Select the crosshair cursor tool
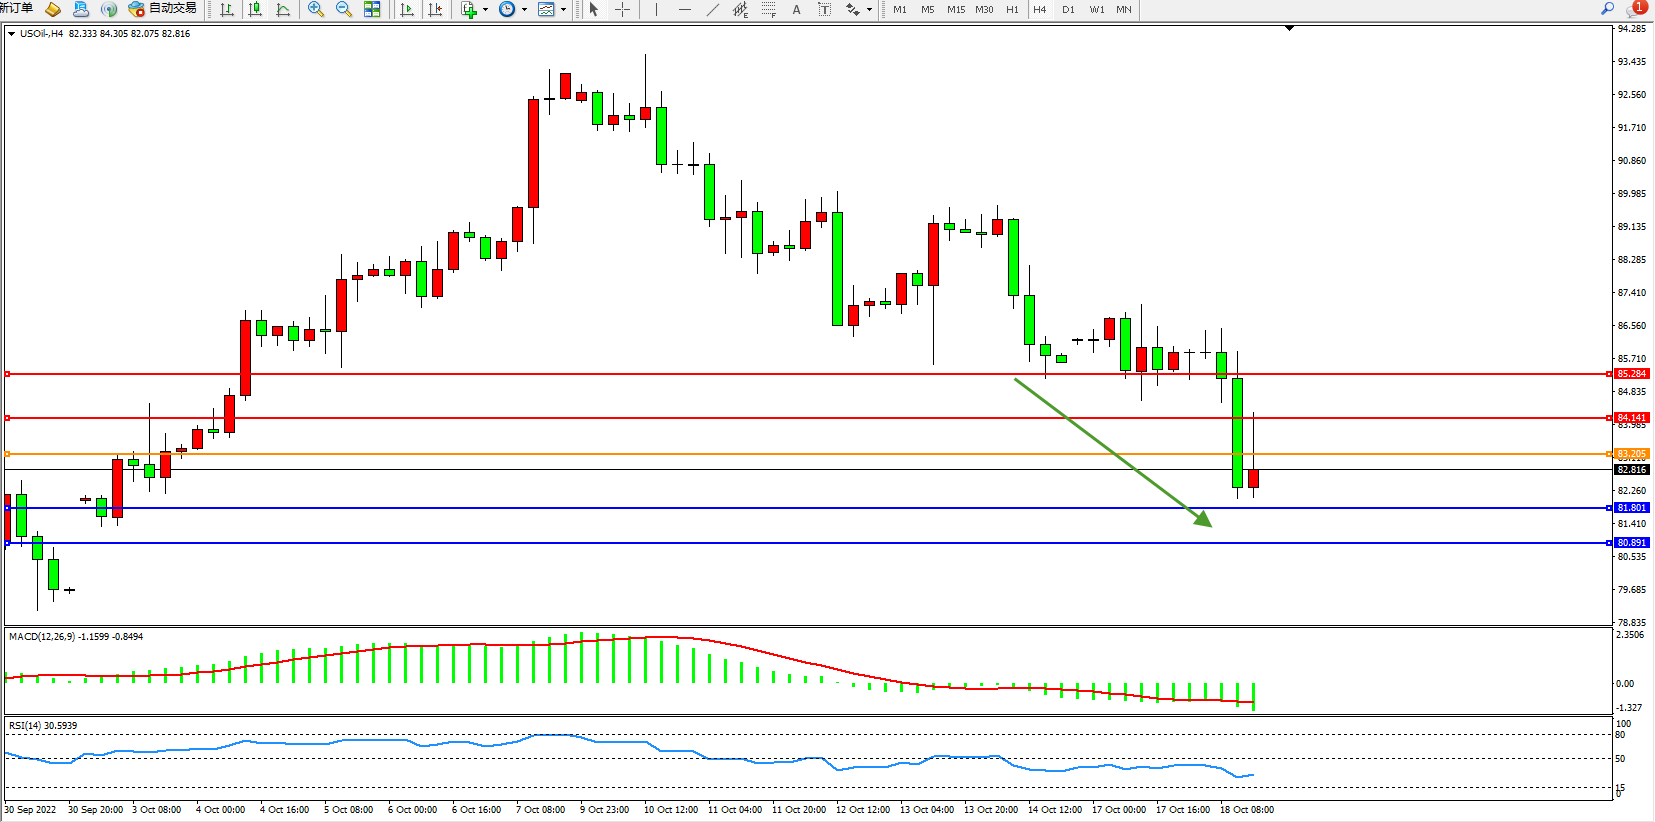The width and height of the screenshot is (1655, 822). [622, 9]
